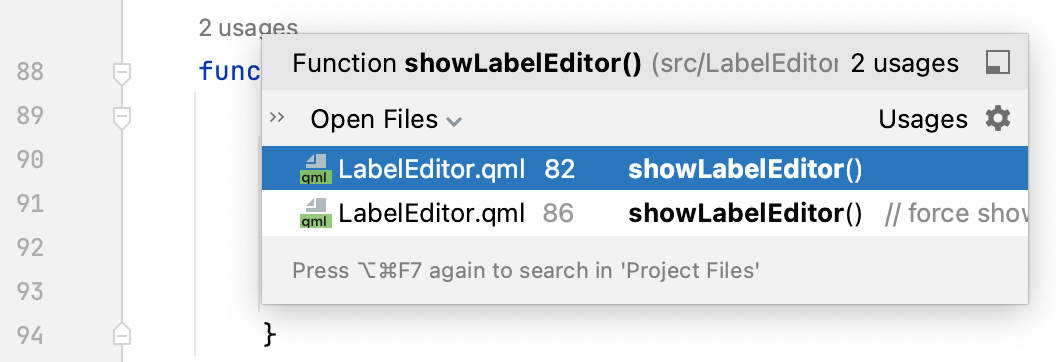Select LabelEditor.qml usage at line 86
This screenshot has width=1060, height=362.
tap(645, 213)
